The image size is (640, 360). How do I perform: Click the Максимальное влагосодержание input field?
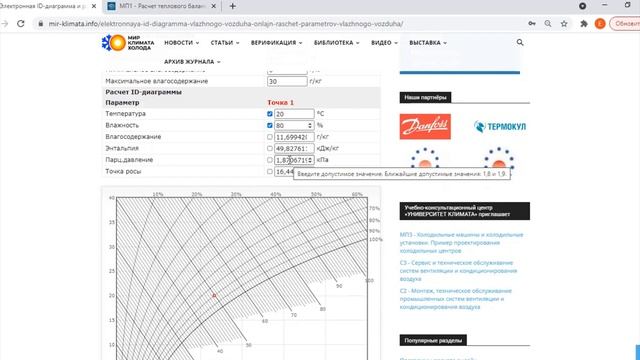pos(287,81)
